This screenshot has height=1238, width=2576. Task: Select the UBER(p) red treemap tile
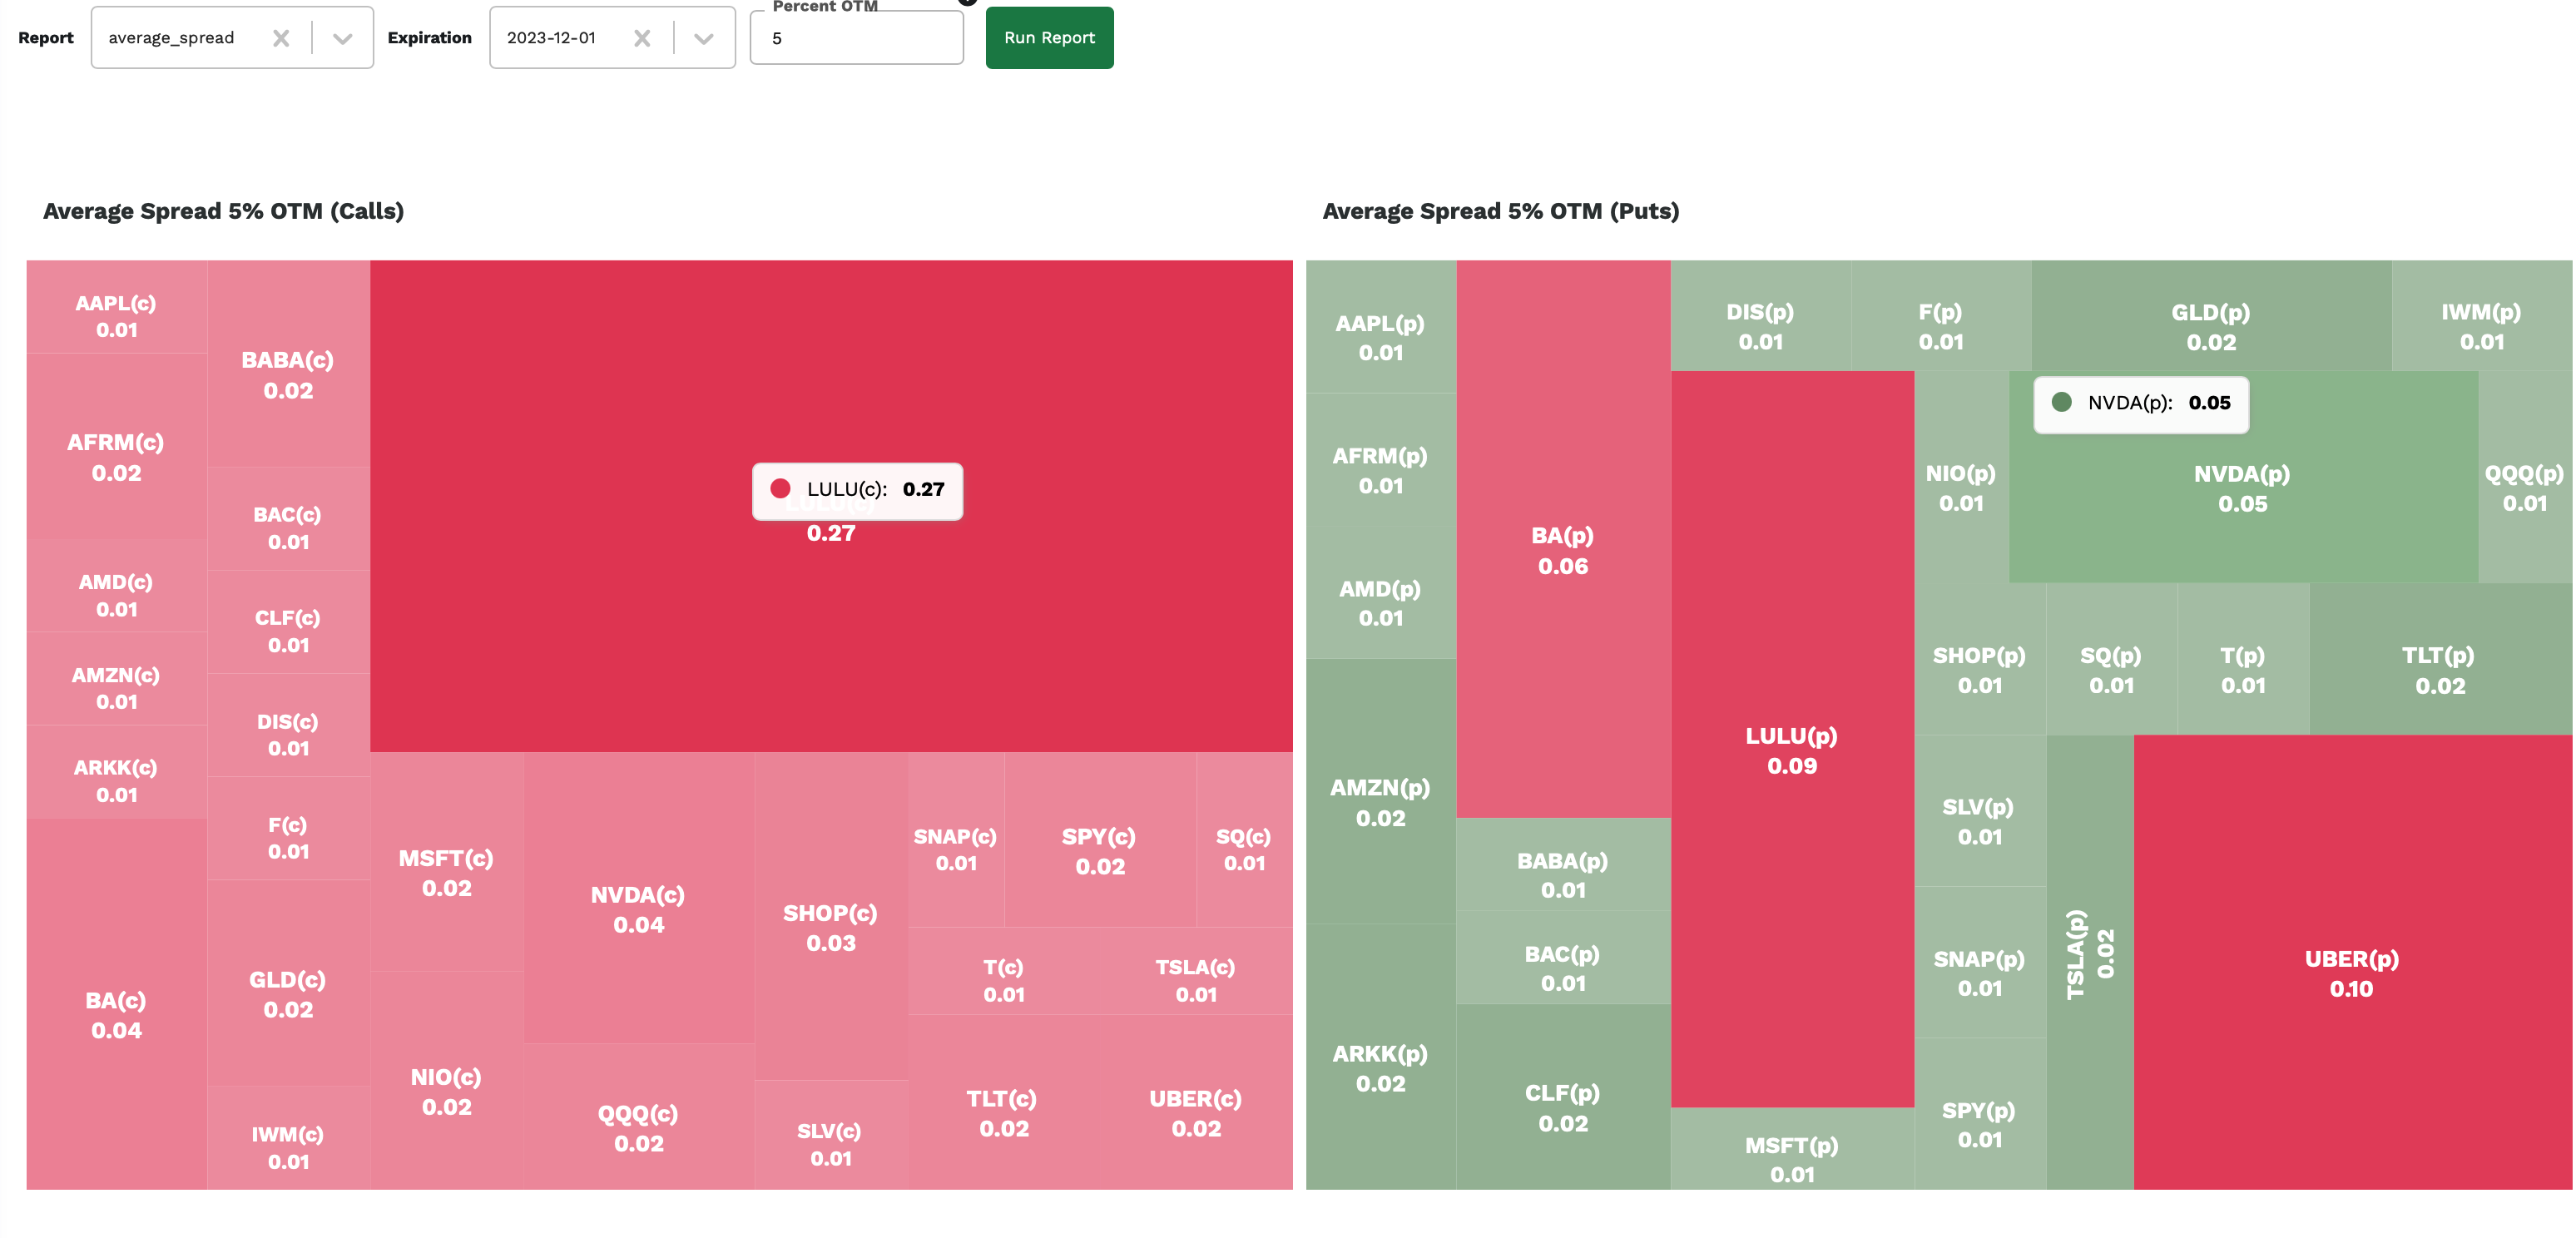click(x=2351, y=971)
